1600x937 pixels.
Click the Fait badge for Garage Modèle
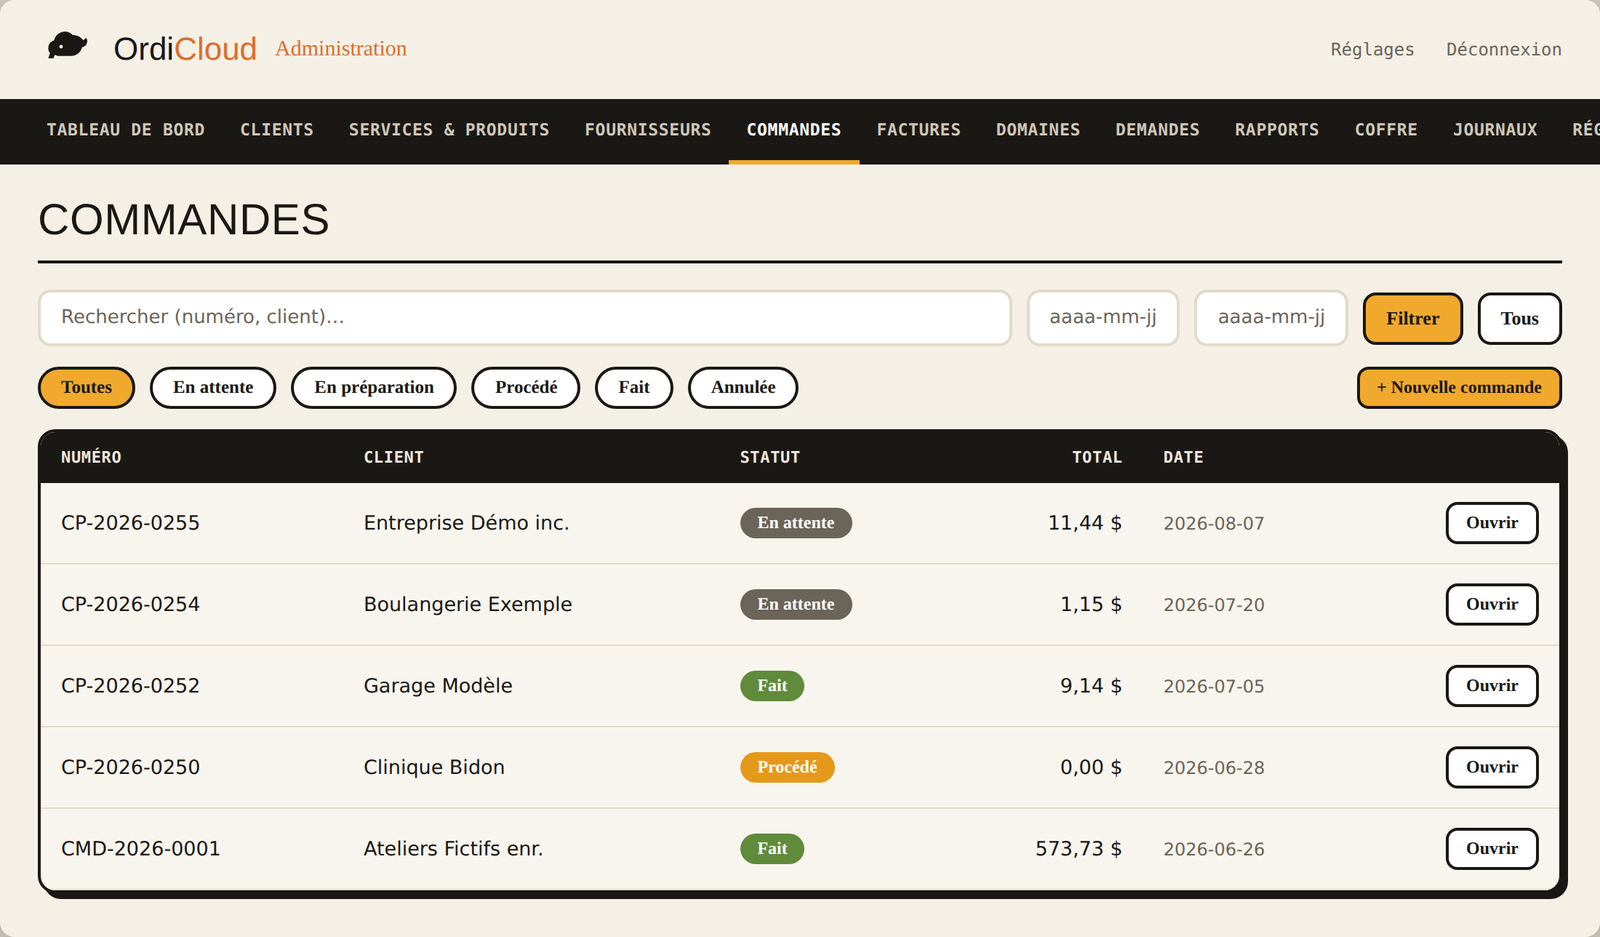click(x=772, y=686)
